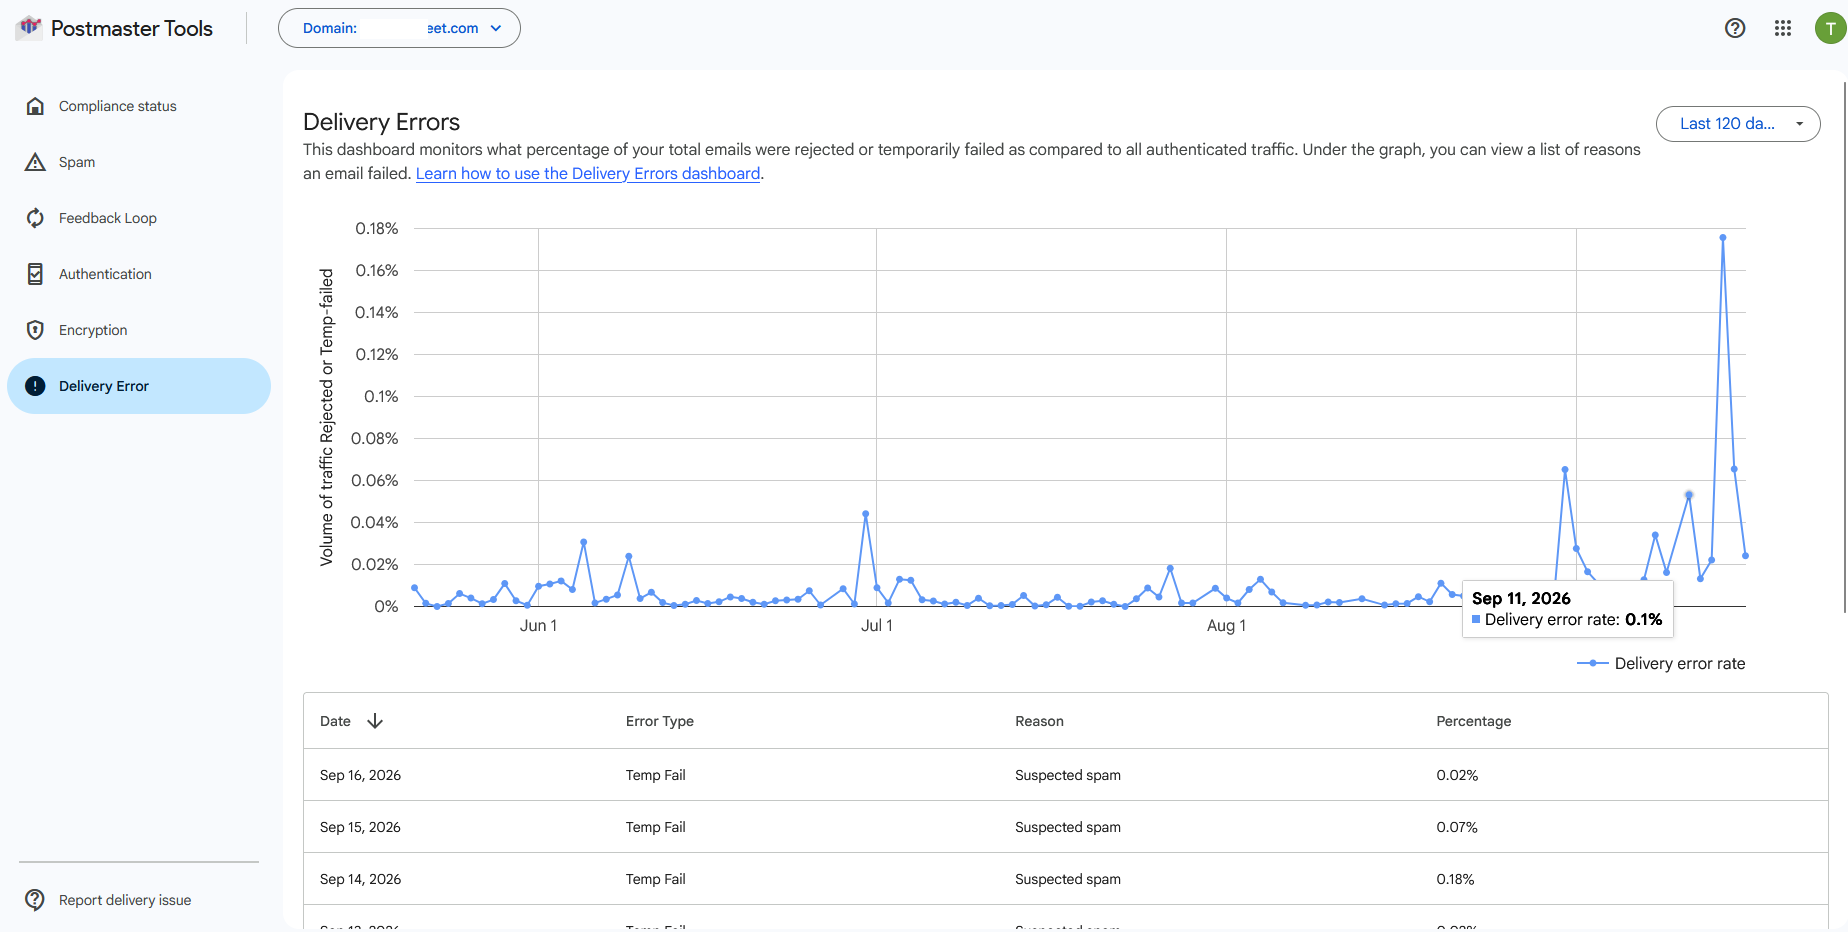The image size is (1848, 932).
Task: Click the Aug 1 axis label
Action: (1226, 625)
